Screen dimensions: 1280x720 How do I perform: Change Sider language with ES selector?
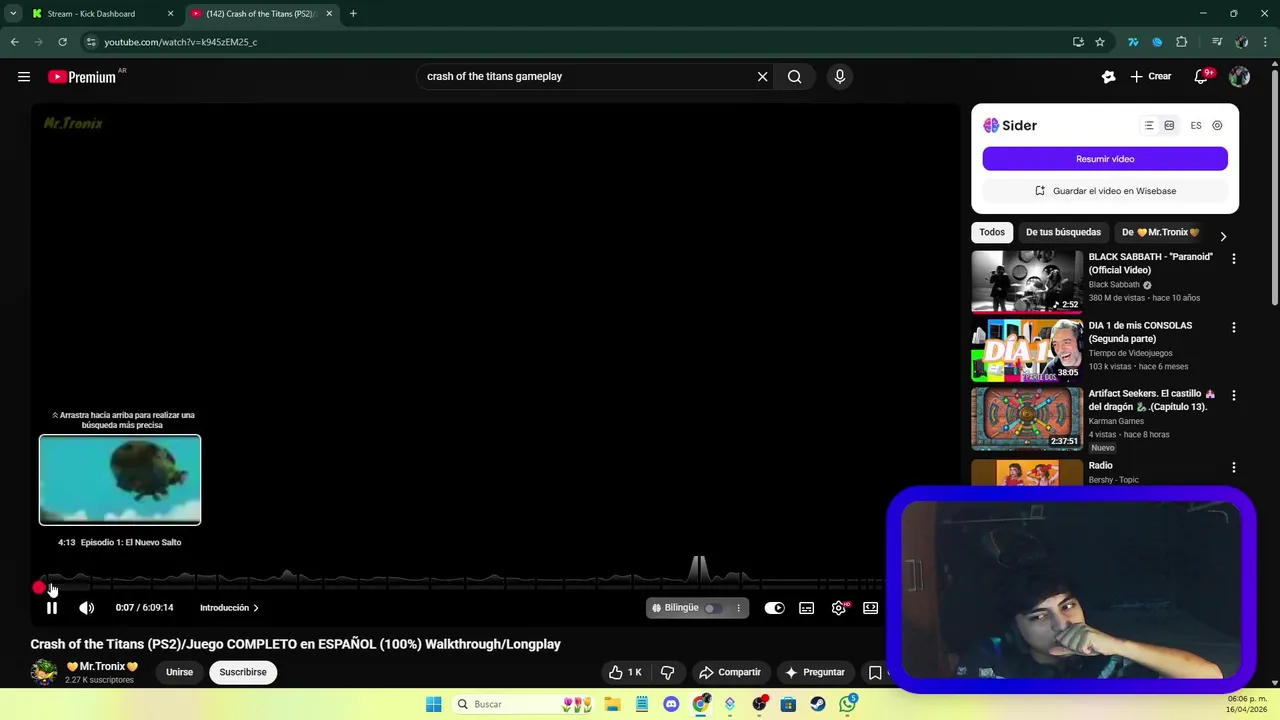1196,126
